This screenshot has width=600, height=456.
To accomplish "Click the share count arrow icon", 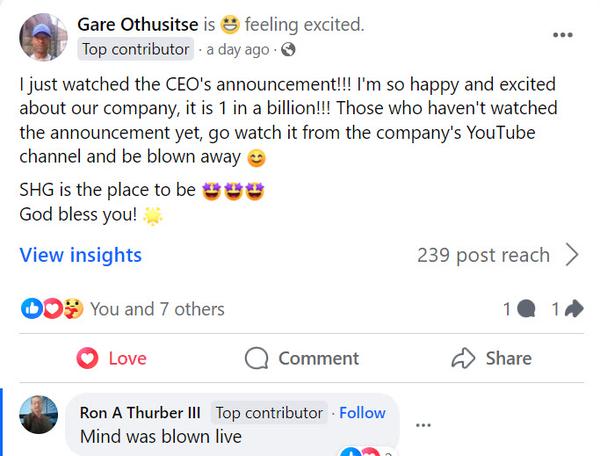I will click(x=574, y=310).
